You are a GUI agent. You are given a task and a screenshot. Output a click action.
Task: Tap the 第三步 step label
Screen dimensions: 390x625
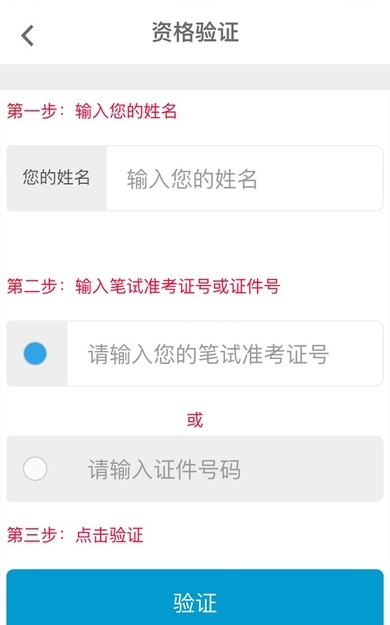pyautogui.click(x=32, y=535)
